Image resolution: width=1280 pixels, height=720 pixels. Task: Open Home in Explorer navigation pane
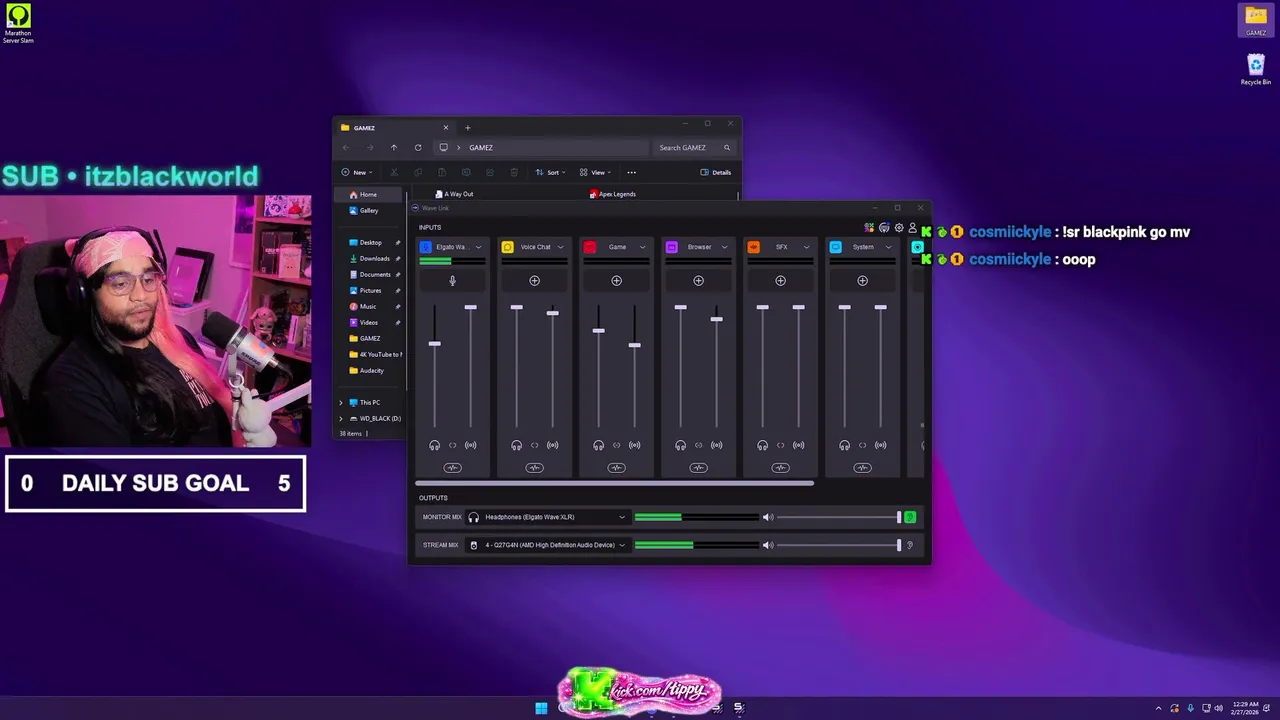368,194
